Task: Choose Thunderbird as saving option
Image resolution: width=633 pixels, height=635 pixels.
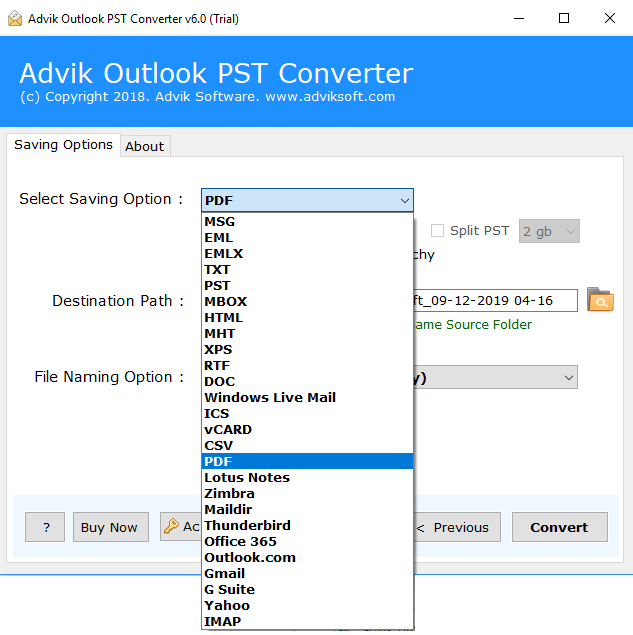Action: [x=307, y=526]
